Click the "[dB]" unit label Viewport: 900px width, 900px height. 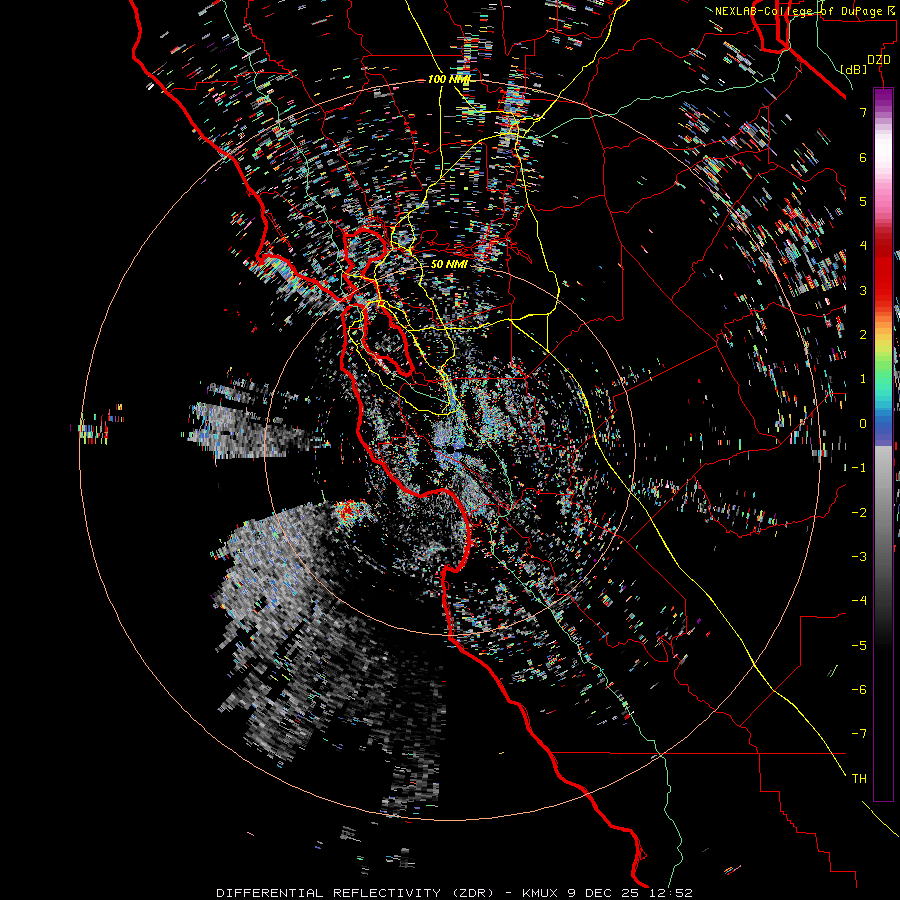pos(854,69)
